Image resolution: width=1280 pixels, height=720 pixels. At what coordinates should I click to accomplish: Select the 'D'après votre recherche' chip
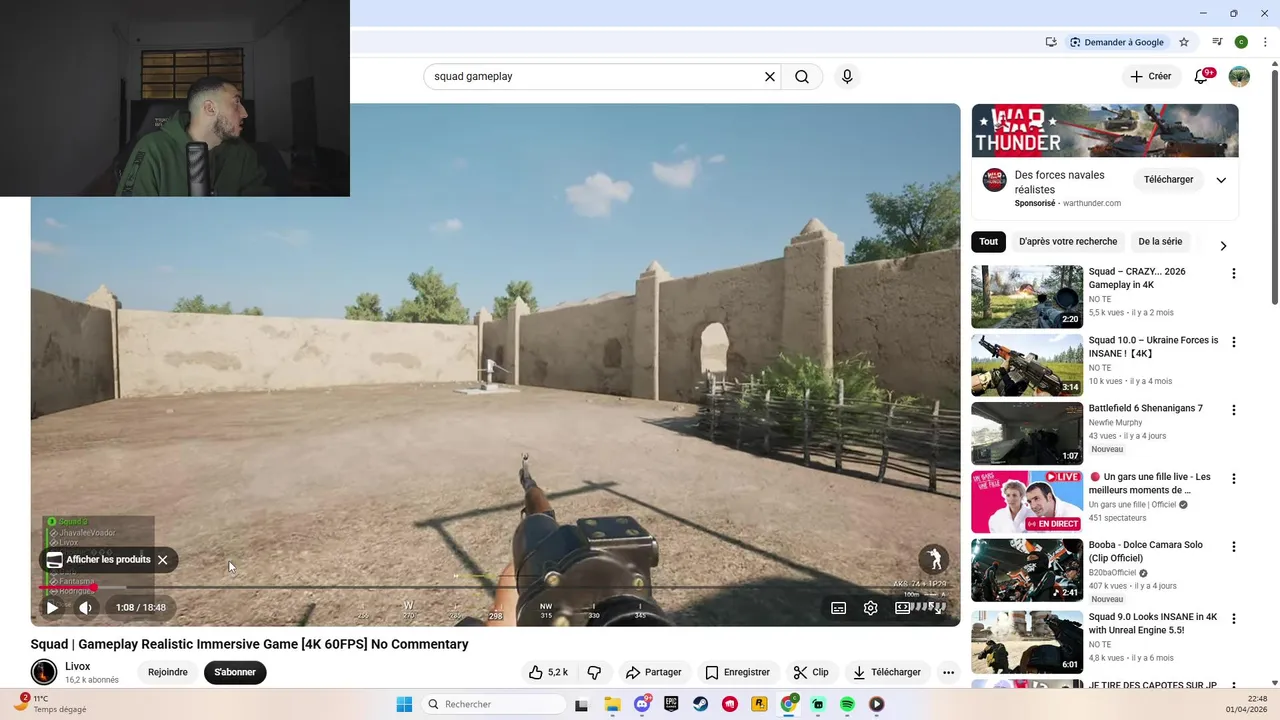[1068, 242]
